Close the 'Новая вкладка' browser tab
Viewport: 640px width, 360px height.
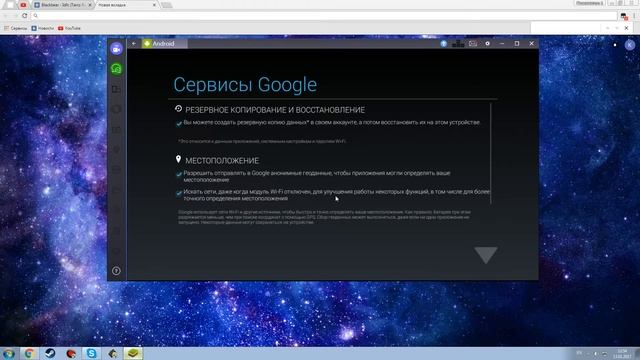[154, 5]
